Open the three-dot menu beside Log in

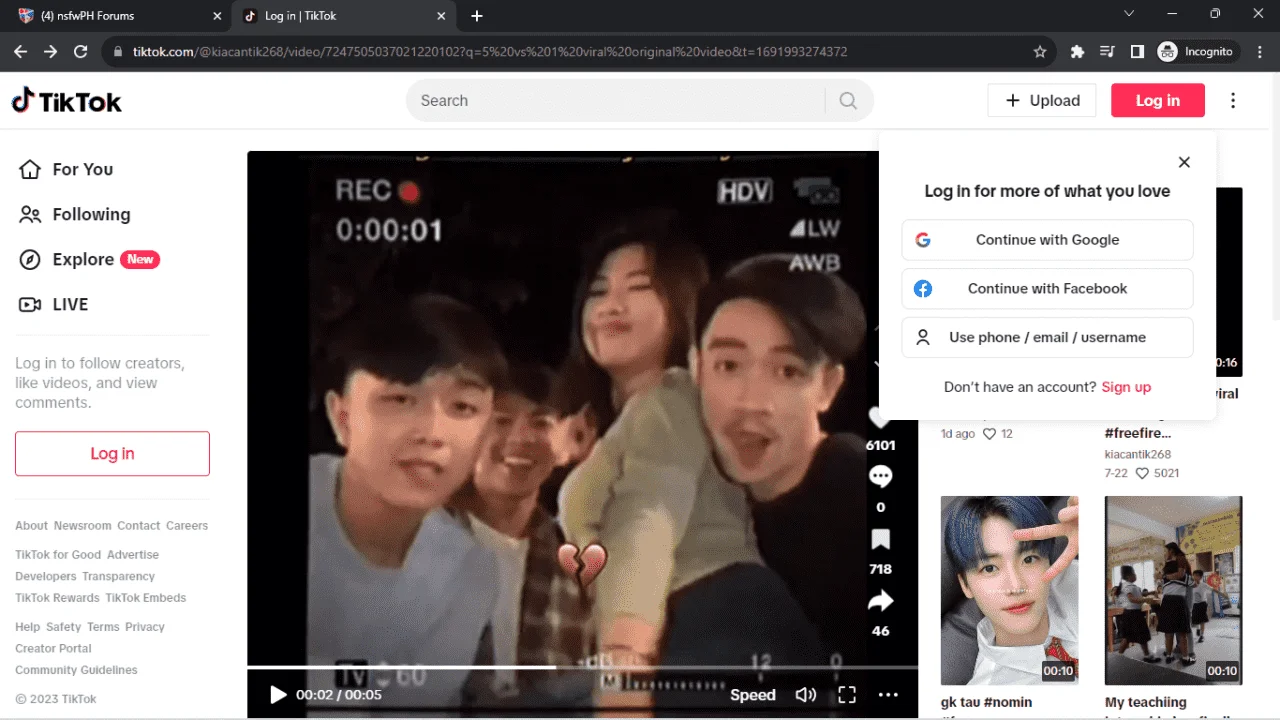click(1233, 101)
